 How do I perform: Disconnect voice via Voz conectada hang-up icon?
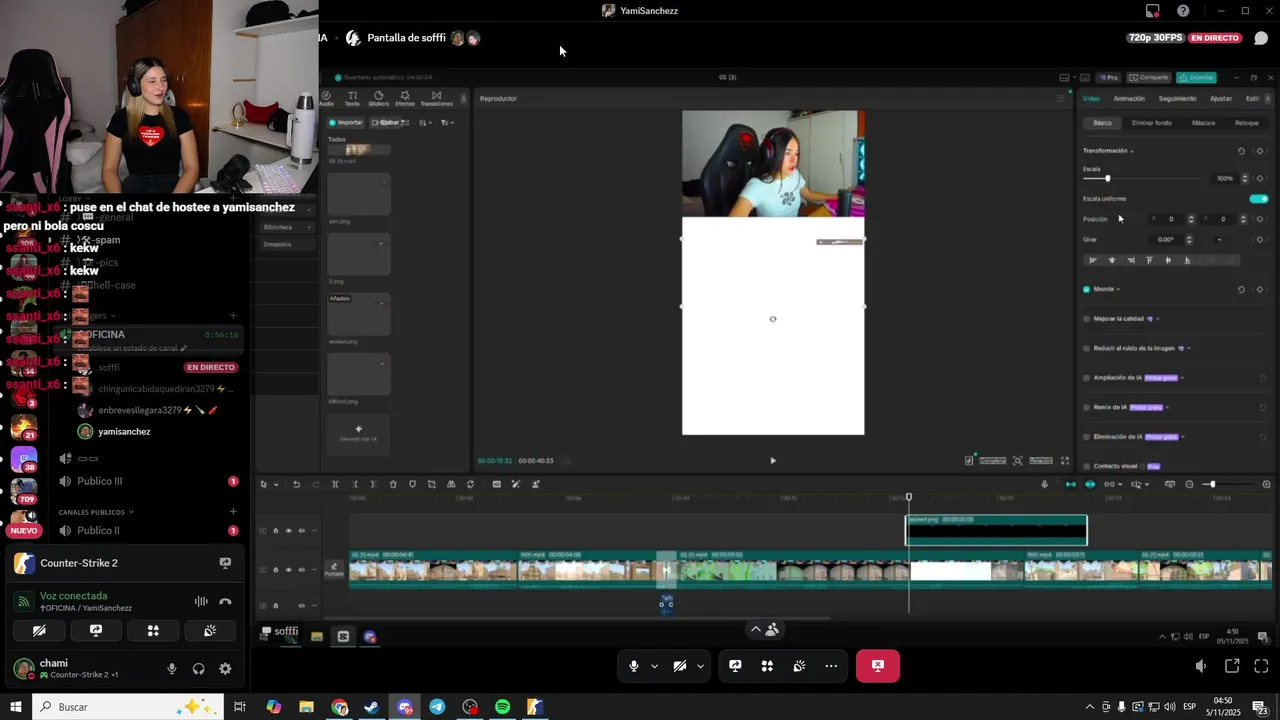(225, 601)
